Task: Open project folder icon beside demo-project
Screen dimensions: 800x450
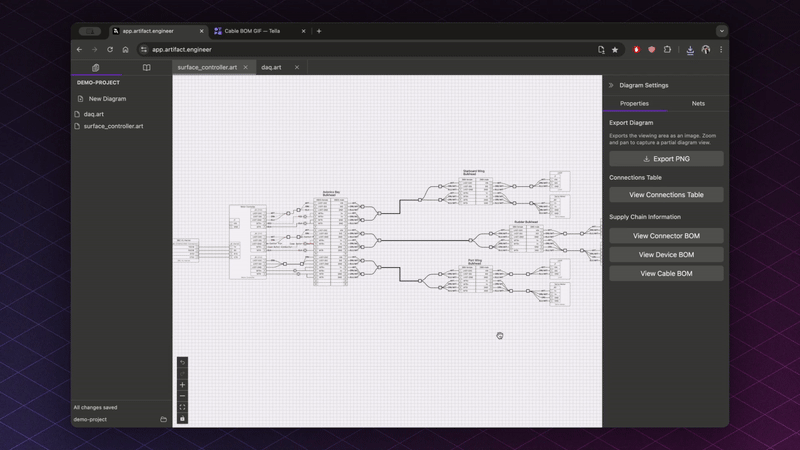Action: click(163, 419)
